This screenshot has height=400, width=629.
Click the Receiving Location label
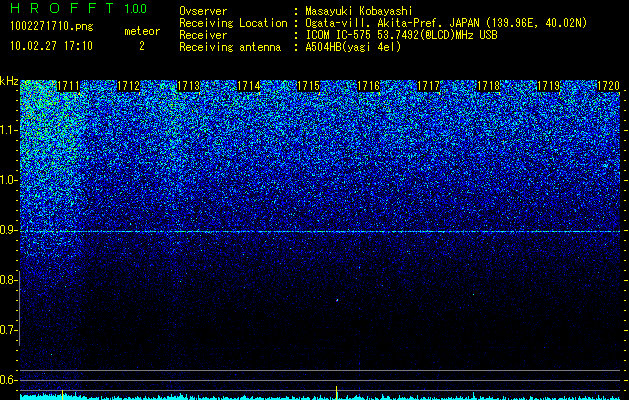click(x=233, y=23)
